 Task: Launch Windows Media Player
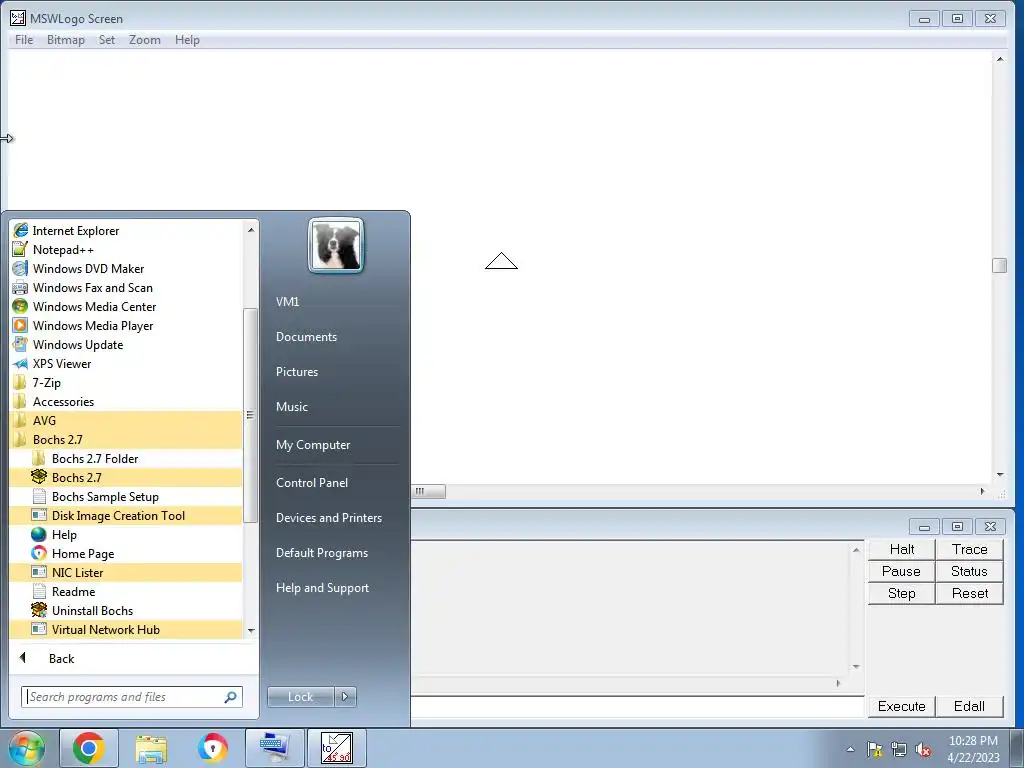tap(127, 325)
